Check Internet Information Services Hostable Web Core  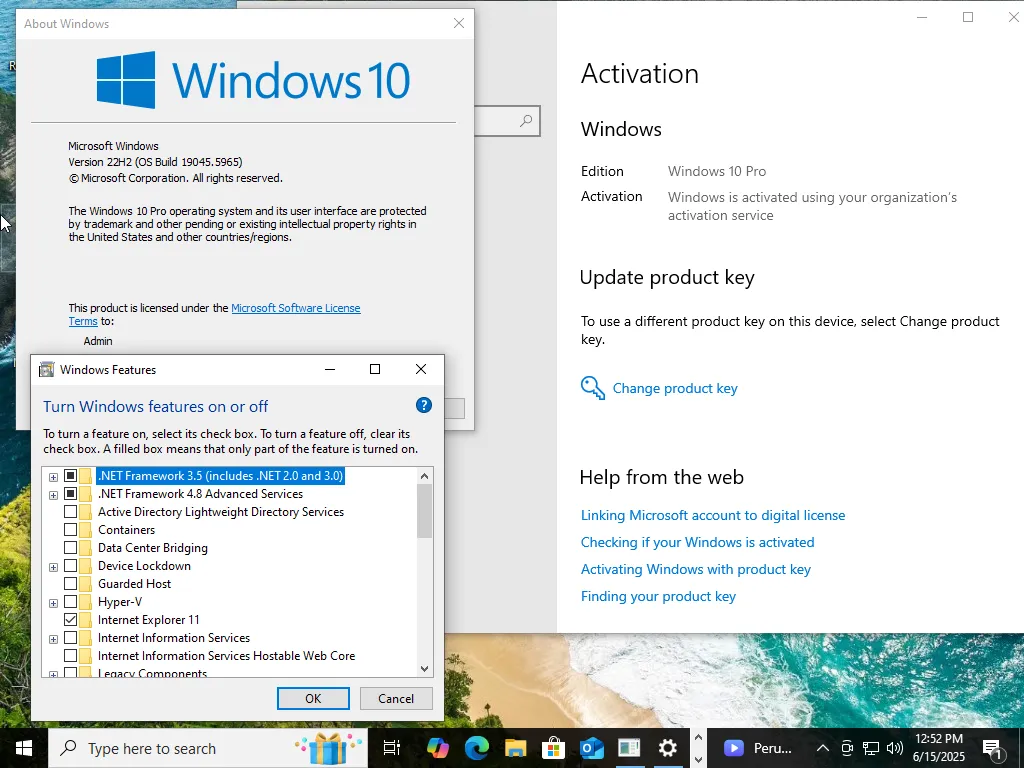pos(71,655)
